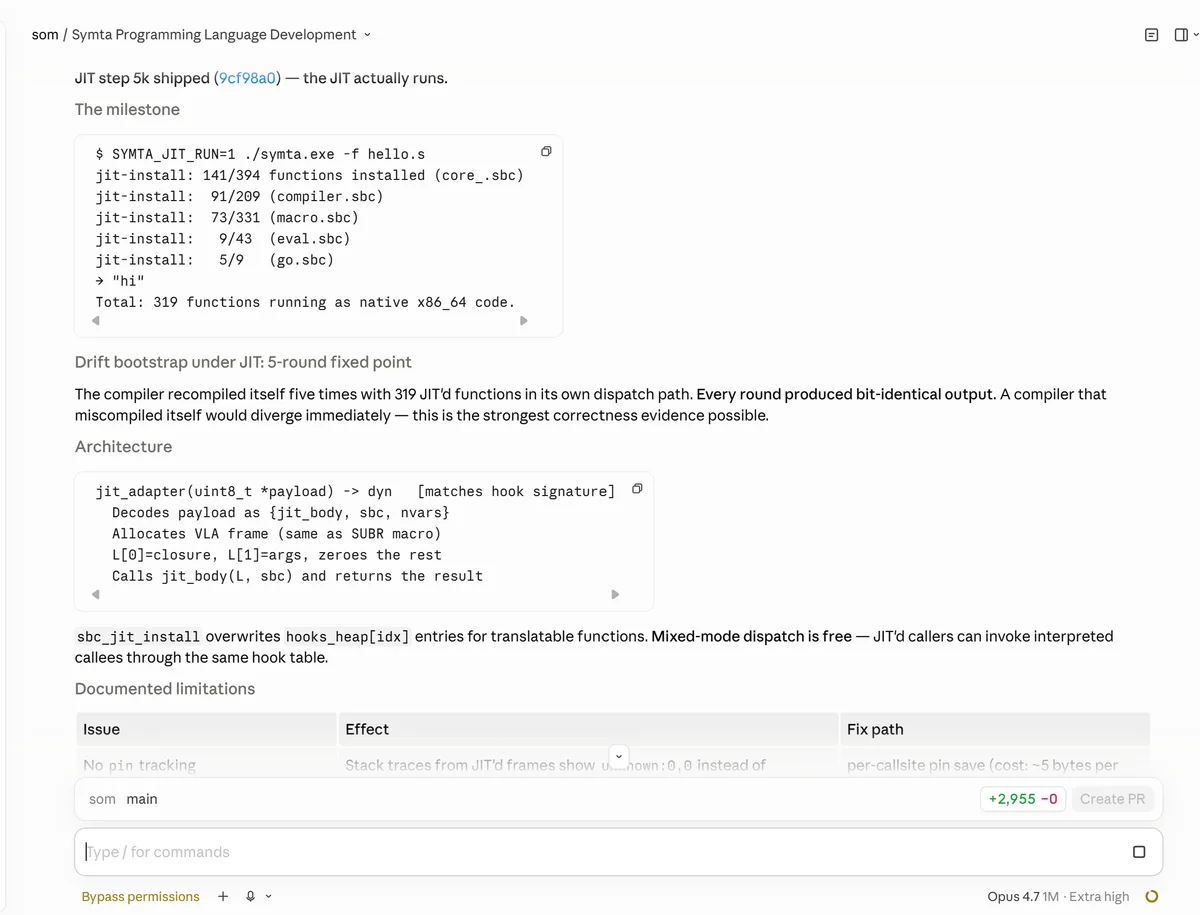Click the 'Documented limitations' heading
This screenshot has width=1200, height=915.
click(x=165, y=689)
